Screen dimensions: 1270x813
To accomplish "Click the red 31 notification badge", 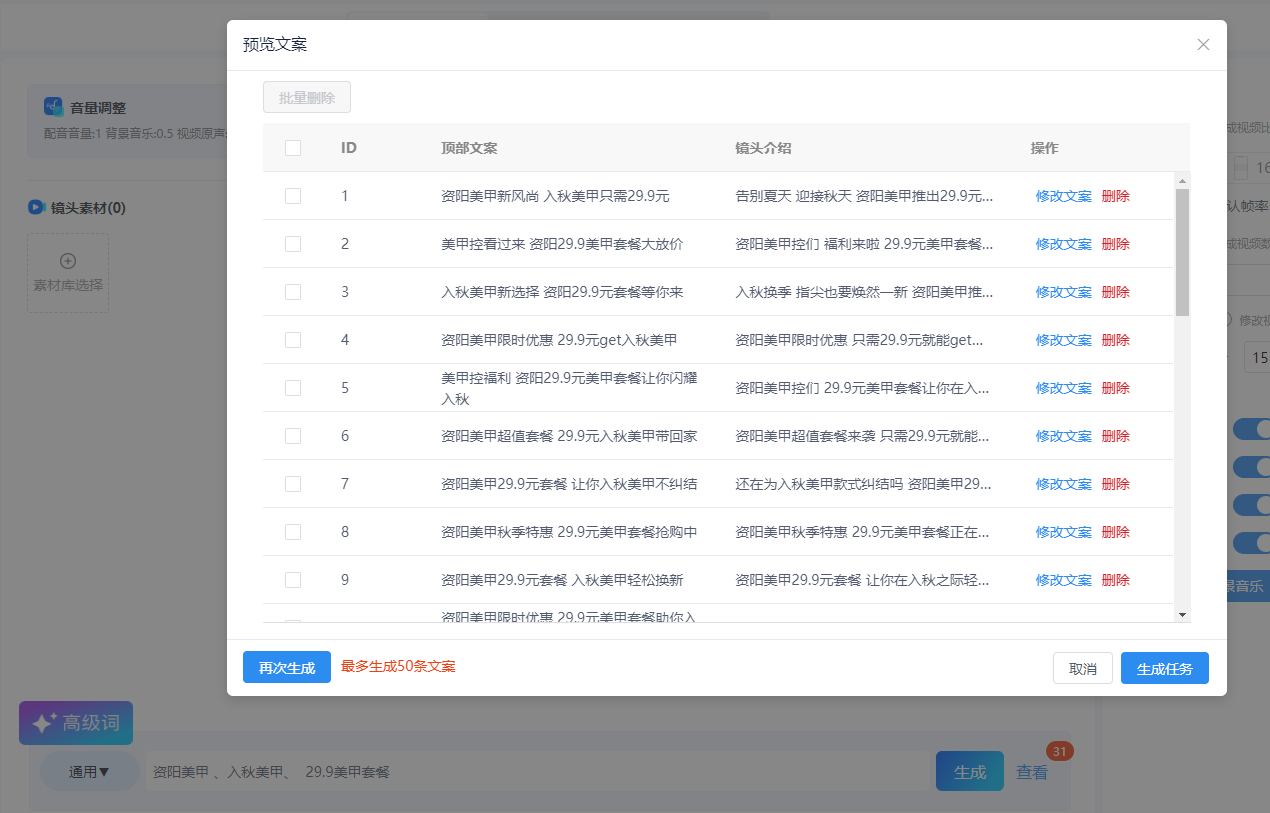I will tap(1059, 751).
